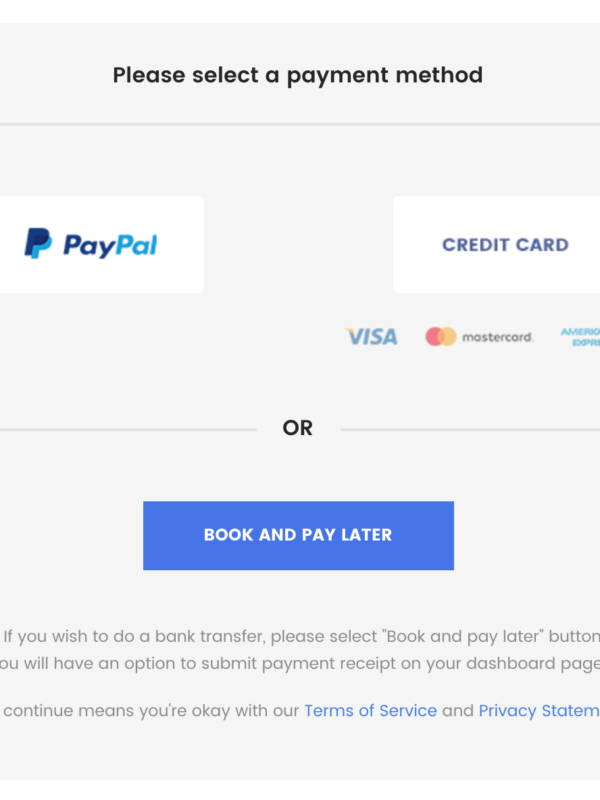Click the OR divider label
Screen dimensions: 600x800
(x=298, y=428)
